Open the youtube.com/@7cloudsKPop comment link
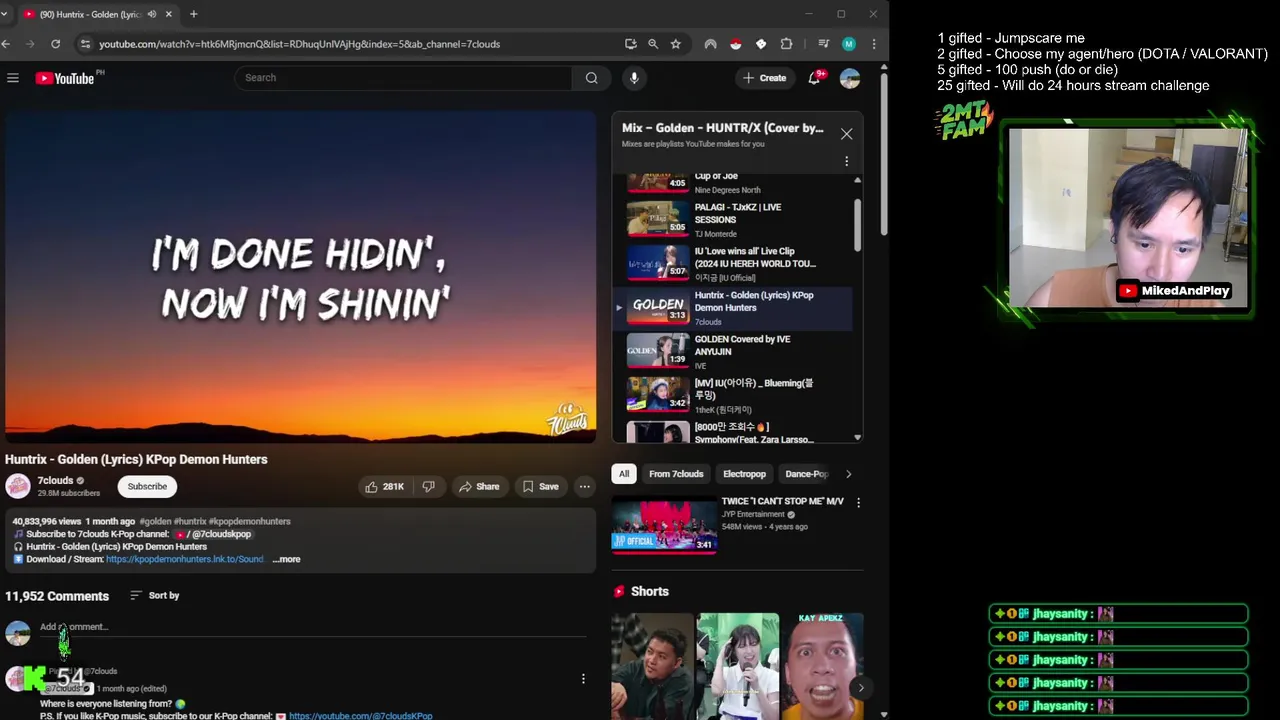This screenshot has height=720, width=1280. (361, 716)
